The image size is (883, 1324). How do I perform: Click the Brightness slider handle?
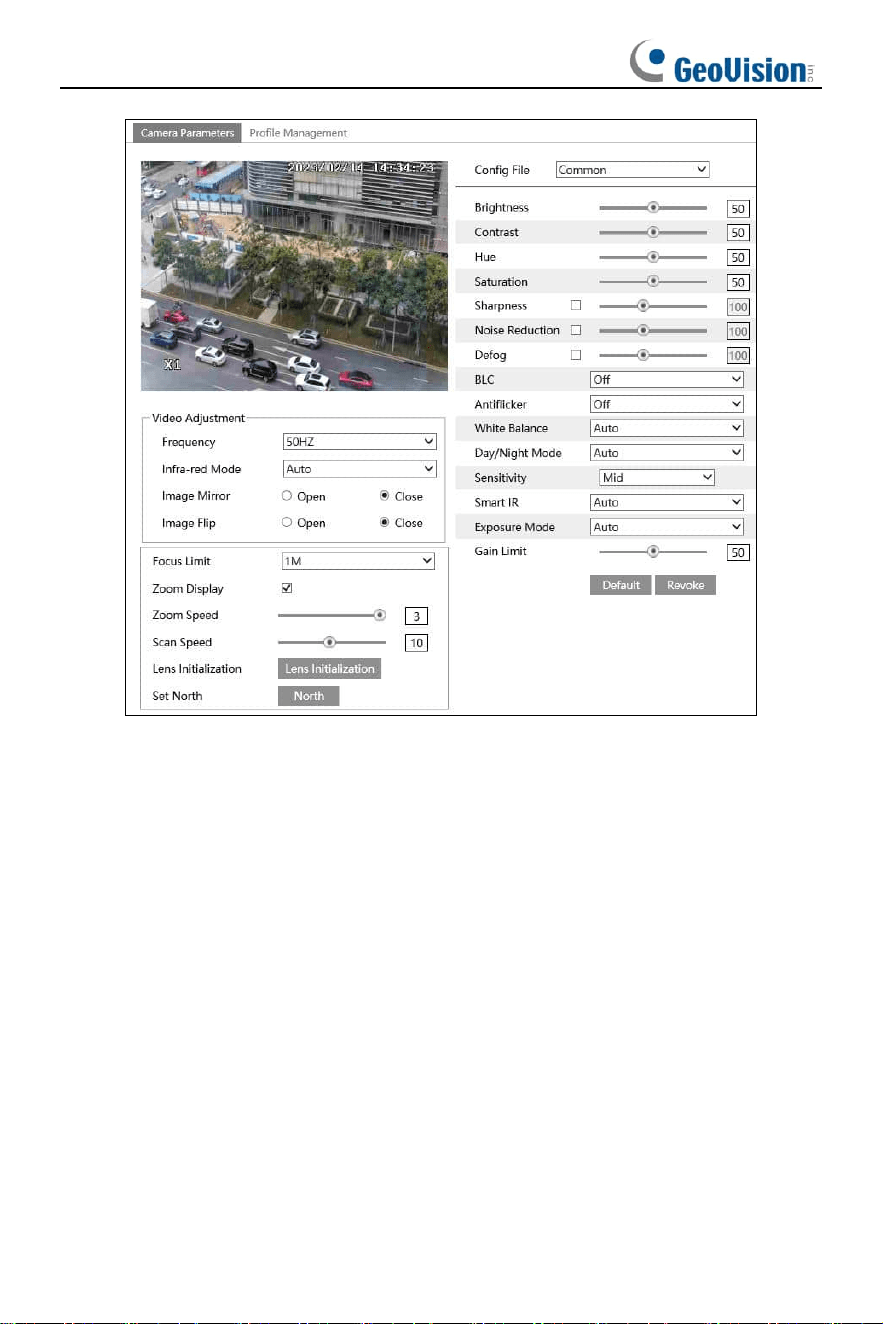click(x=653, y=208)
